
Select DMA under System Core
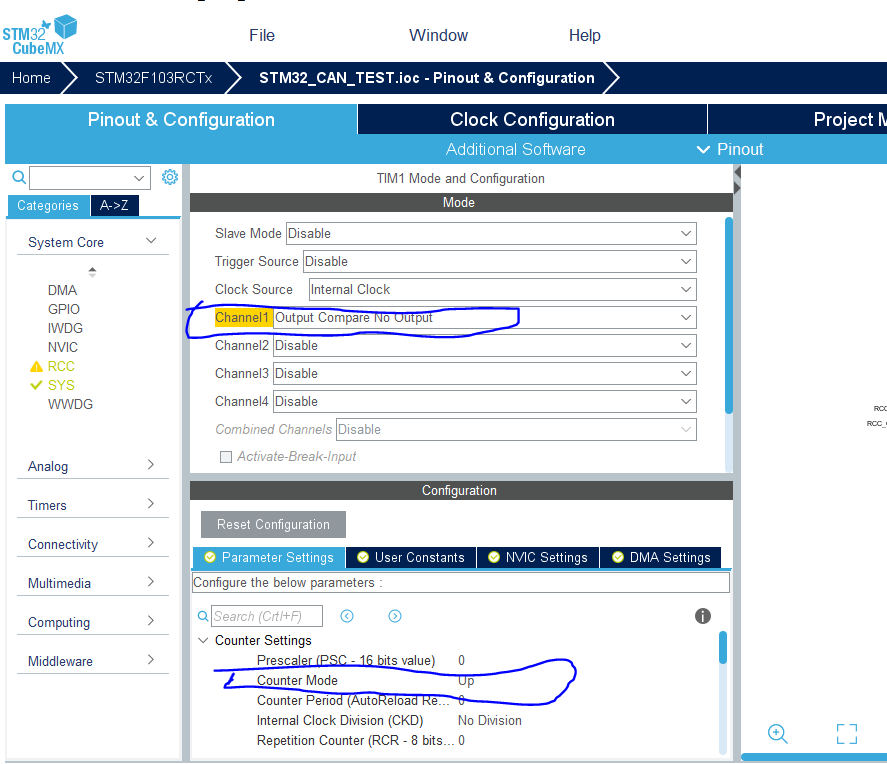[62, 290]
